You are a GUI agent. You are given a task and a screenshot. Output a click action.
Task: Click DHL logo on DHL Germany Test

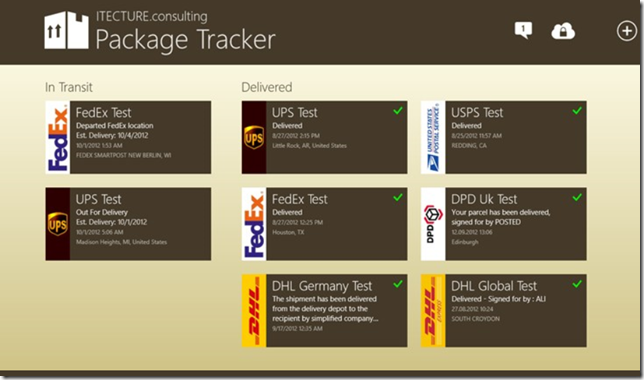pyautogui.click(x=254, y=311)
